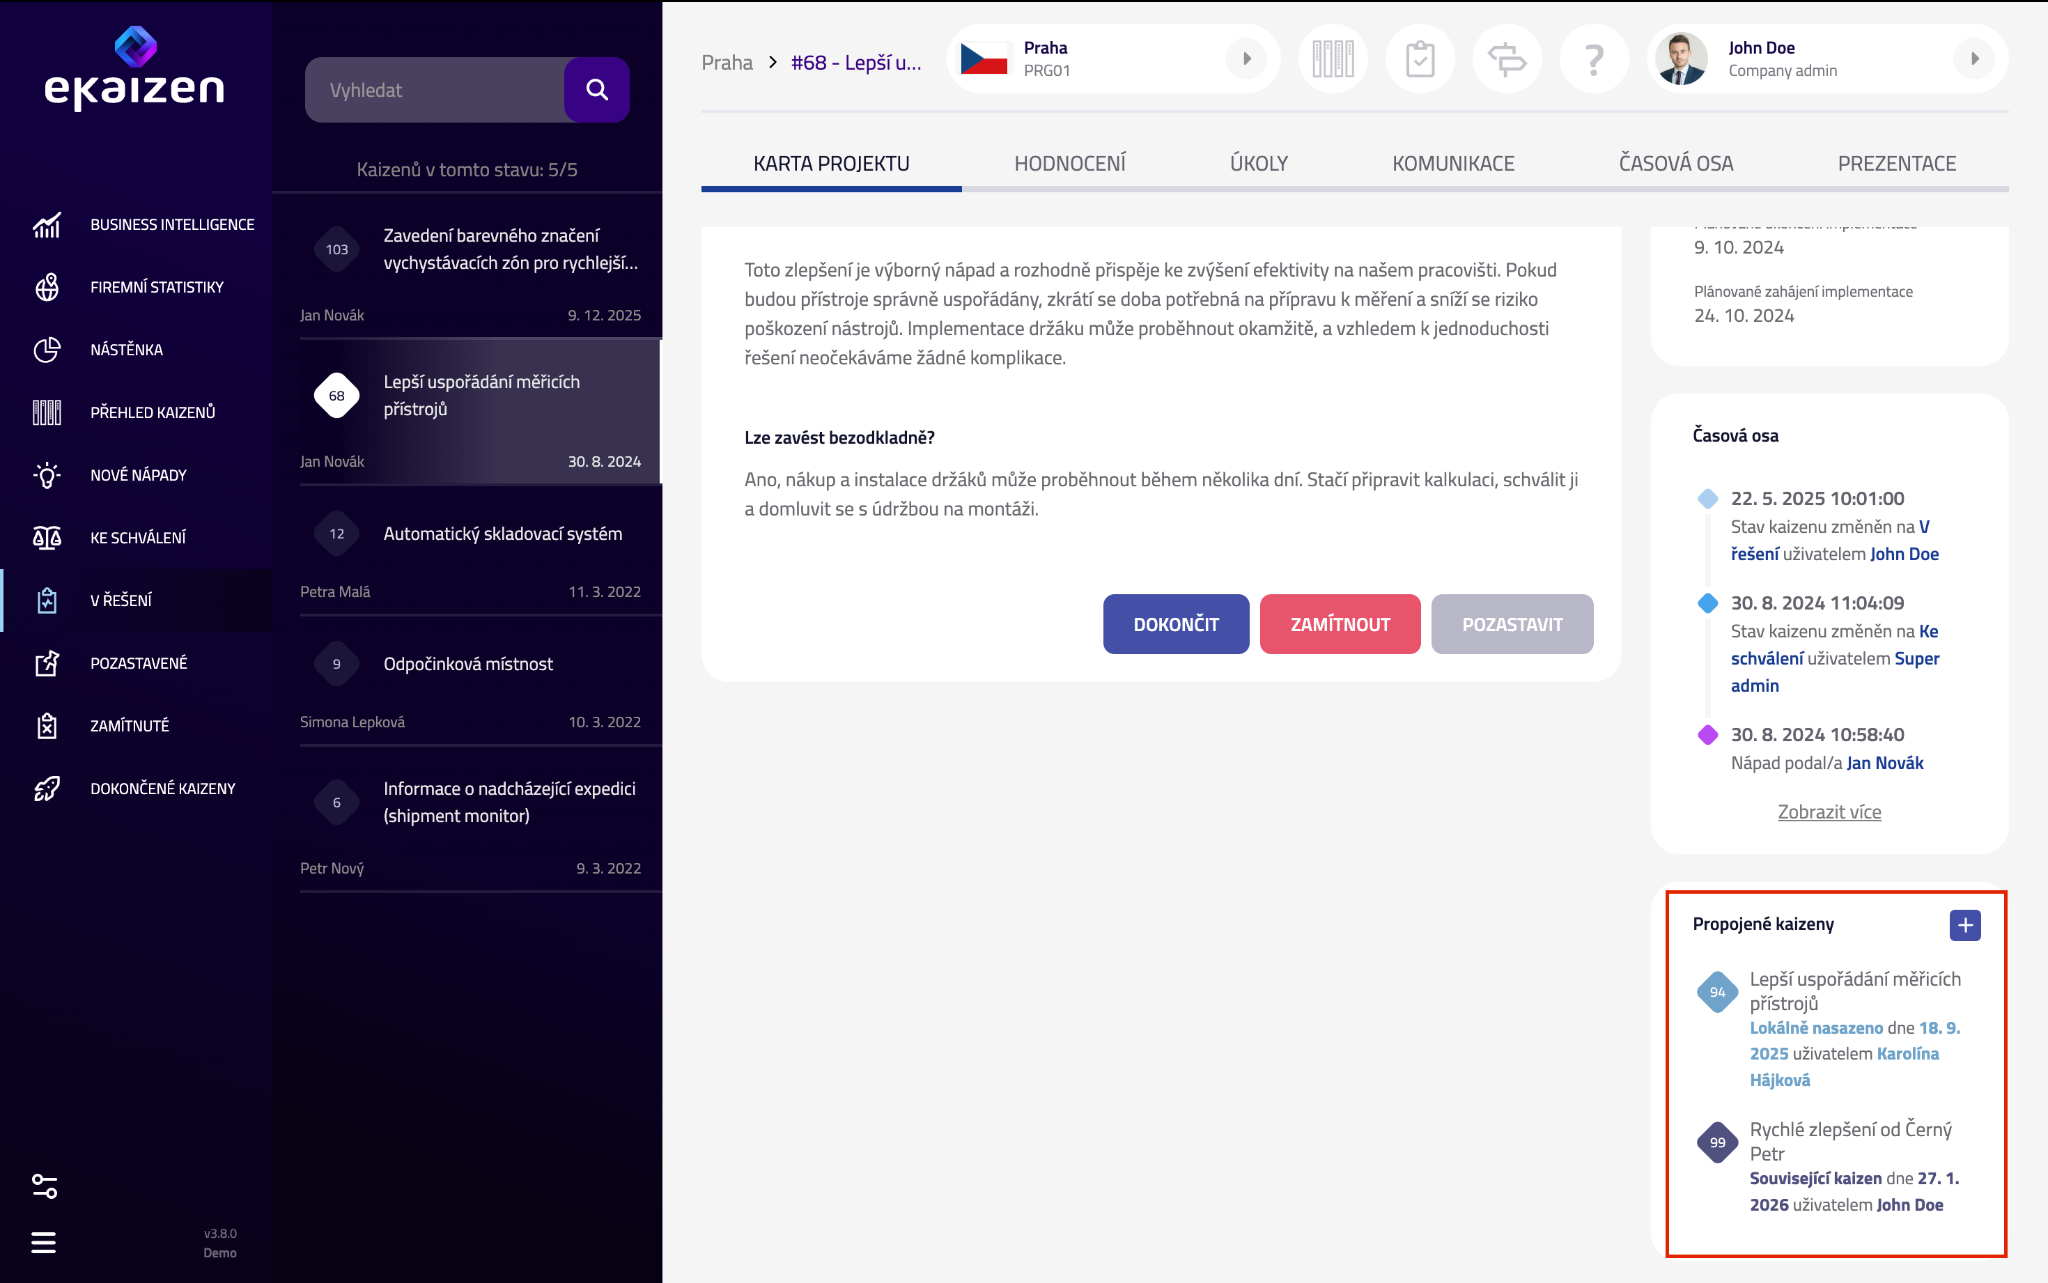This screenshot has width=2048, height=1283.
Task: Toggle the hamburger menu in sidebar
Action: (x=44, y=1242)
